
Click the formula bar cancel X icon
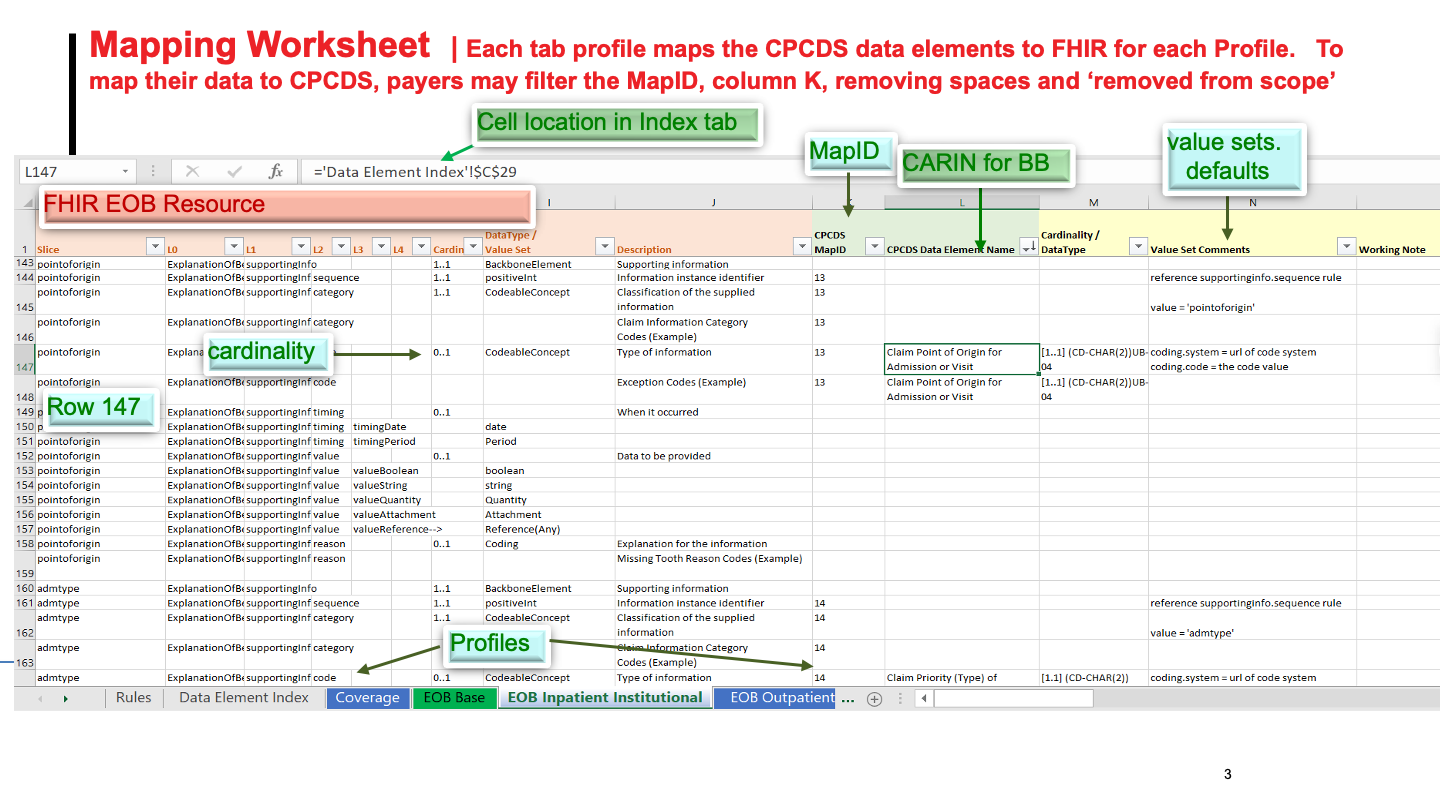tap(192, 172)
